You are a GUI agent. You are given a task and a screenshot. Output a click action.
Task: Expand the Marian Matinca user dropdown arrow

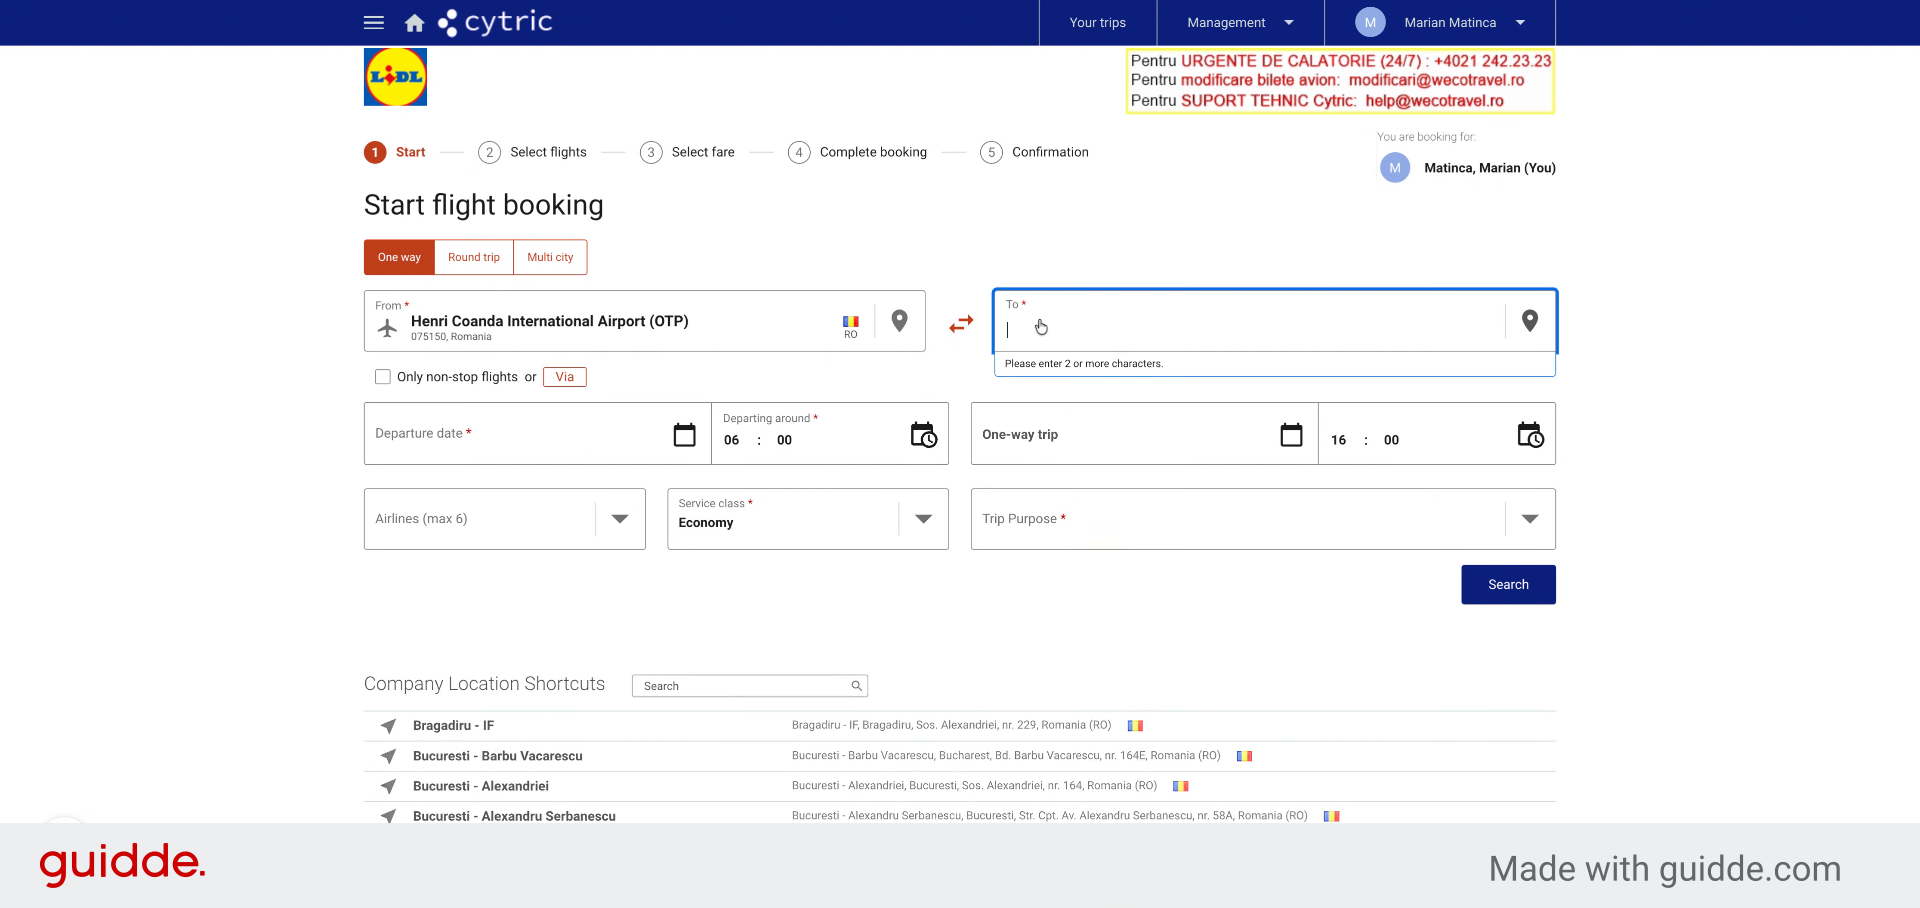pos(1520,22)
